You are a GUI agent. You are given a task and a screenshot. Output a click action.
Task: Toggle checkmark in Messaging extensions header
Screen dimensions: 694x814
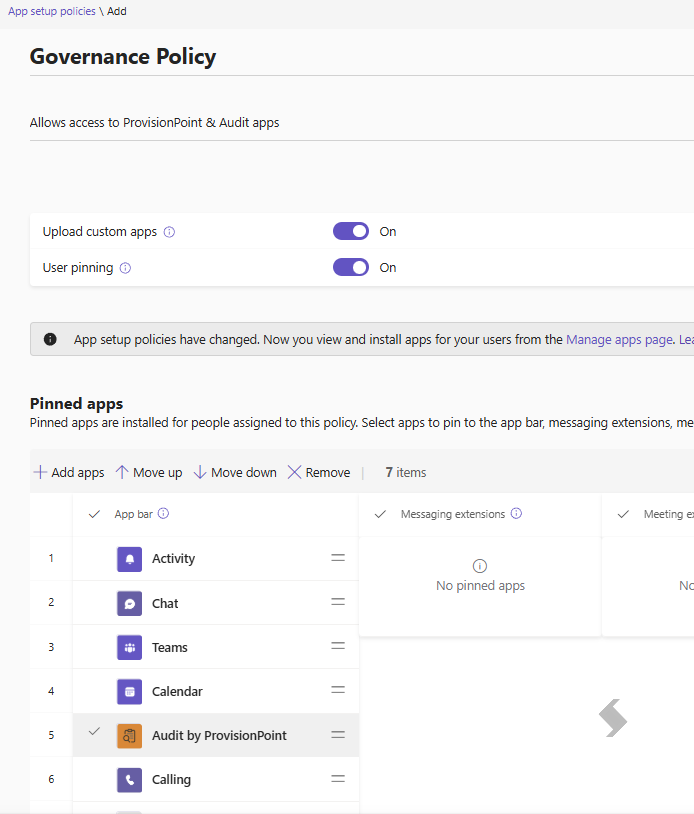[380, 514]
